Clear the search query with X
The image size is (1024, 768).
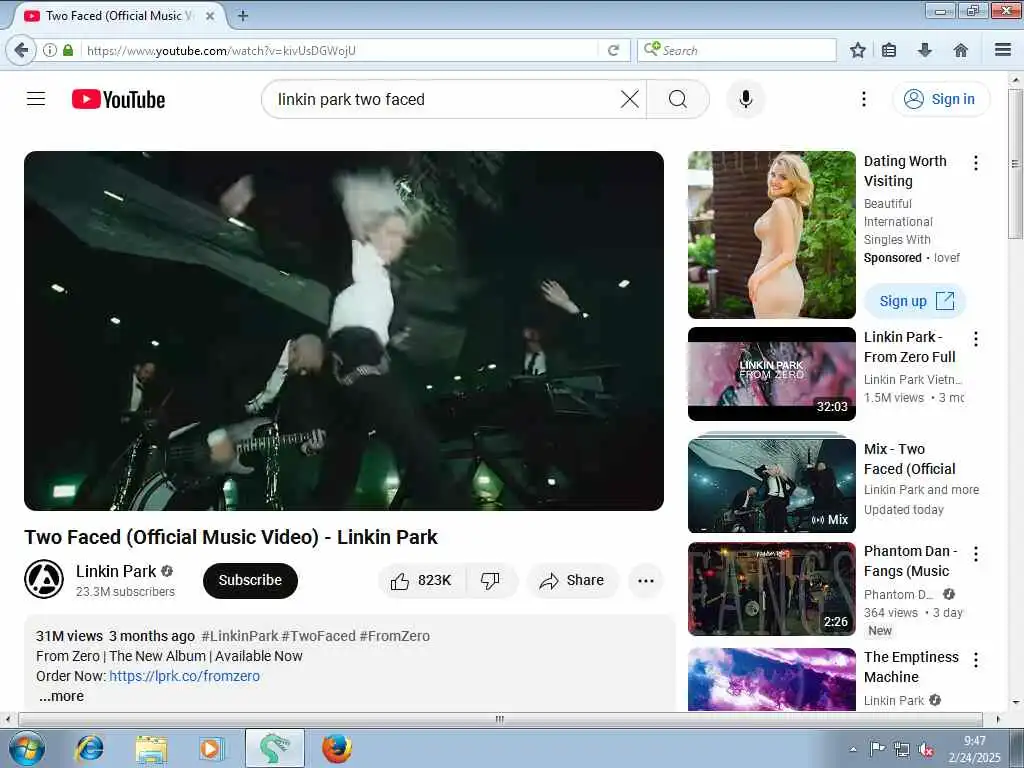630,99
